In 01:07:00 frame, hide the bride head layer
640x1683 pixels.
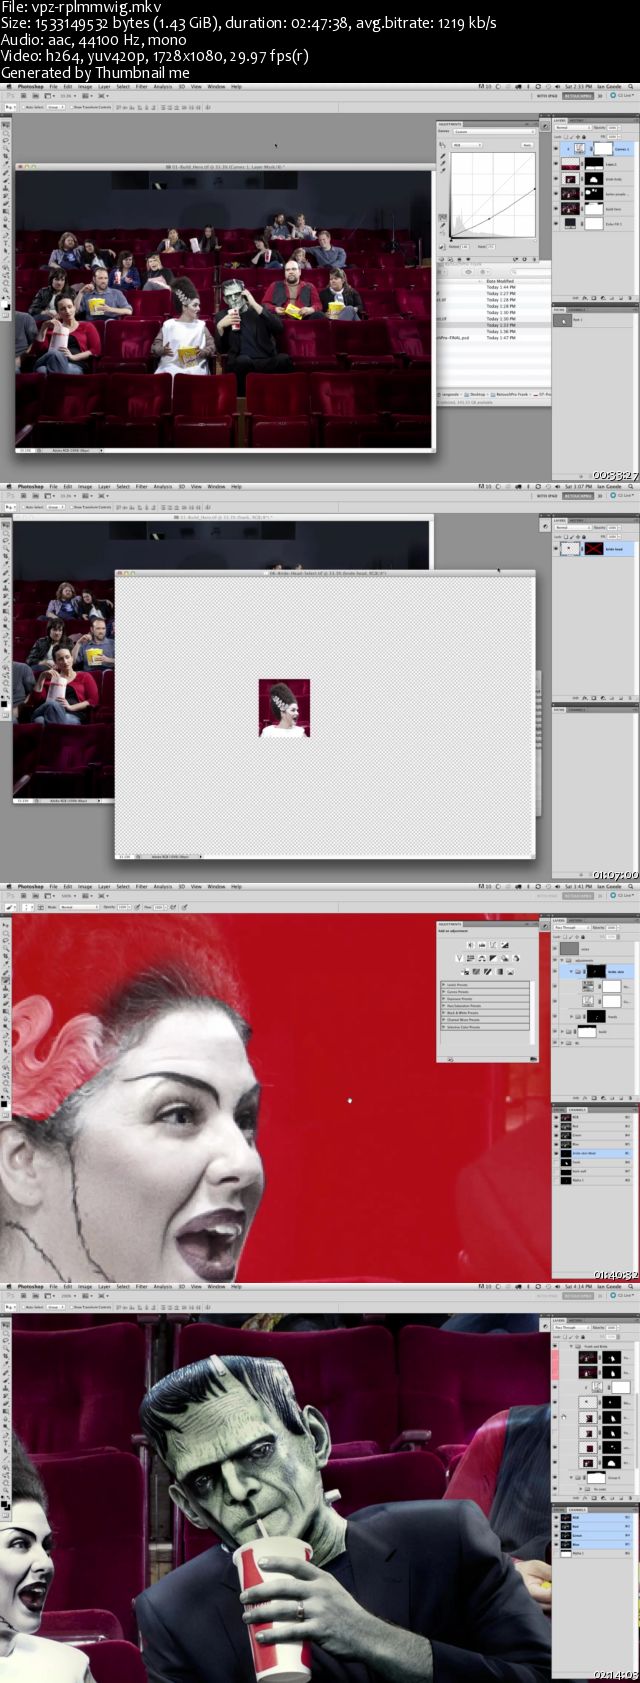(556, 548)
